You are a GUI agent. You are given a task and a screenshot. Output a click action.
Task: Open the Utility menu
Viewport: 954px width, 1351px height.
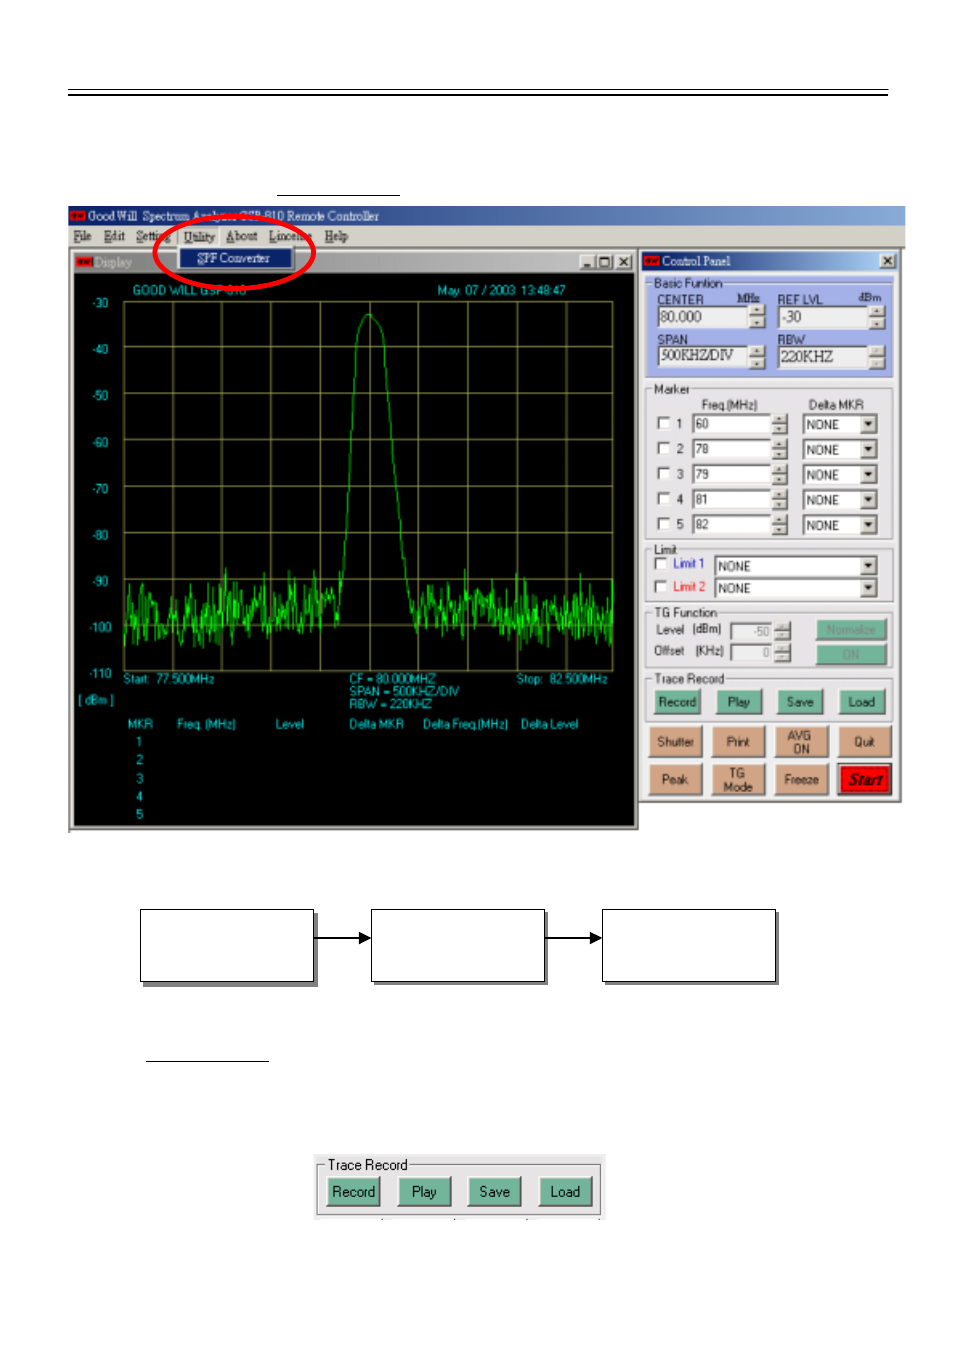[x=199, y=237]
